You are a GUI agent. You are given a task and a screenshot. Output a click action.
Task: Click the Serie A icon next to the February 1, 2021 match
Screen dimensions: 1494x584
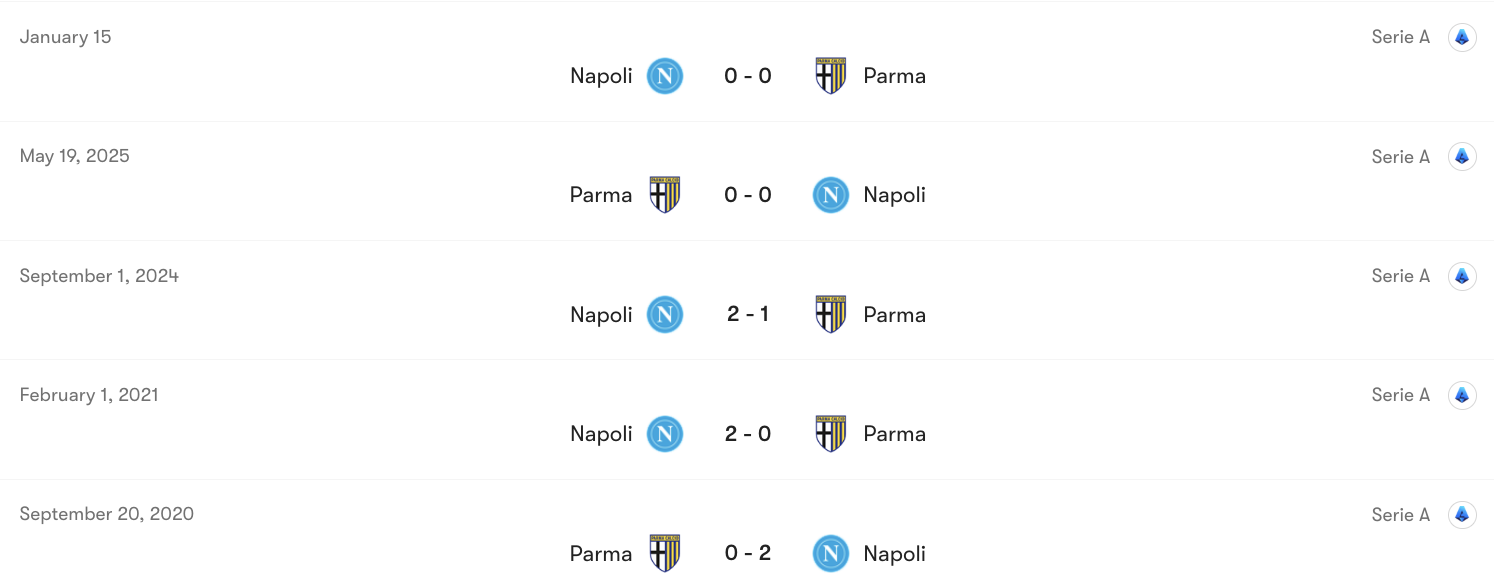coord(1462,395)
